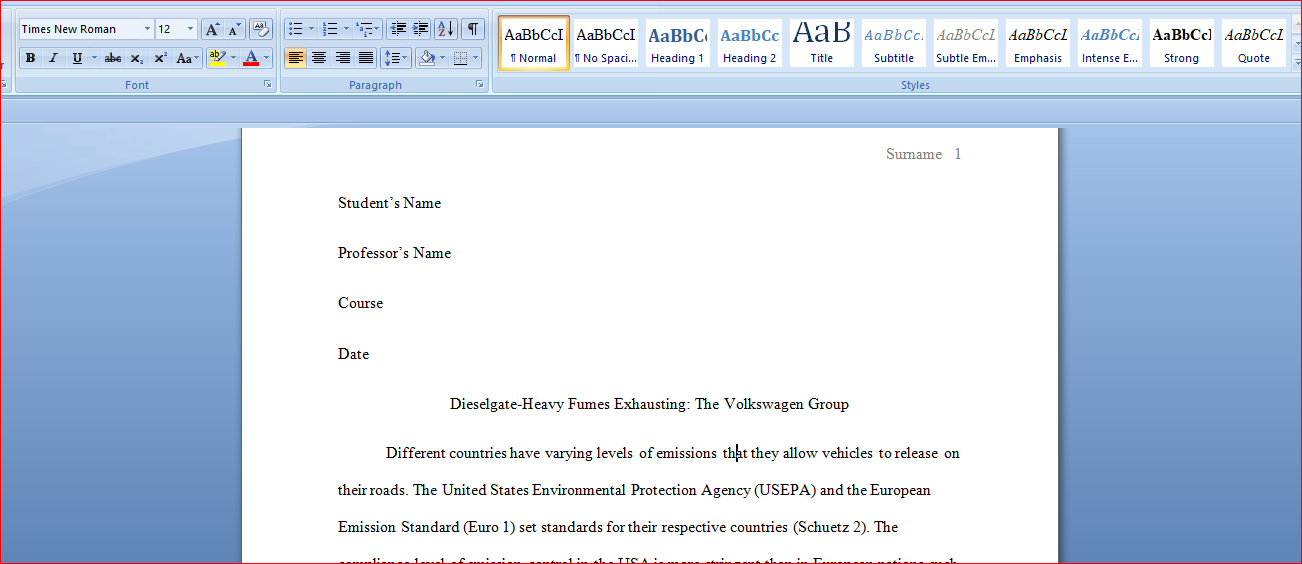Click the Shrink Font button
The width and height of the screenshot is (1302, 564).
234,29
